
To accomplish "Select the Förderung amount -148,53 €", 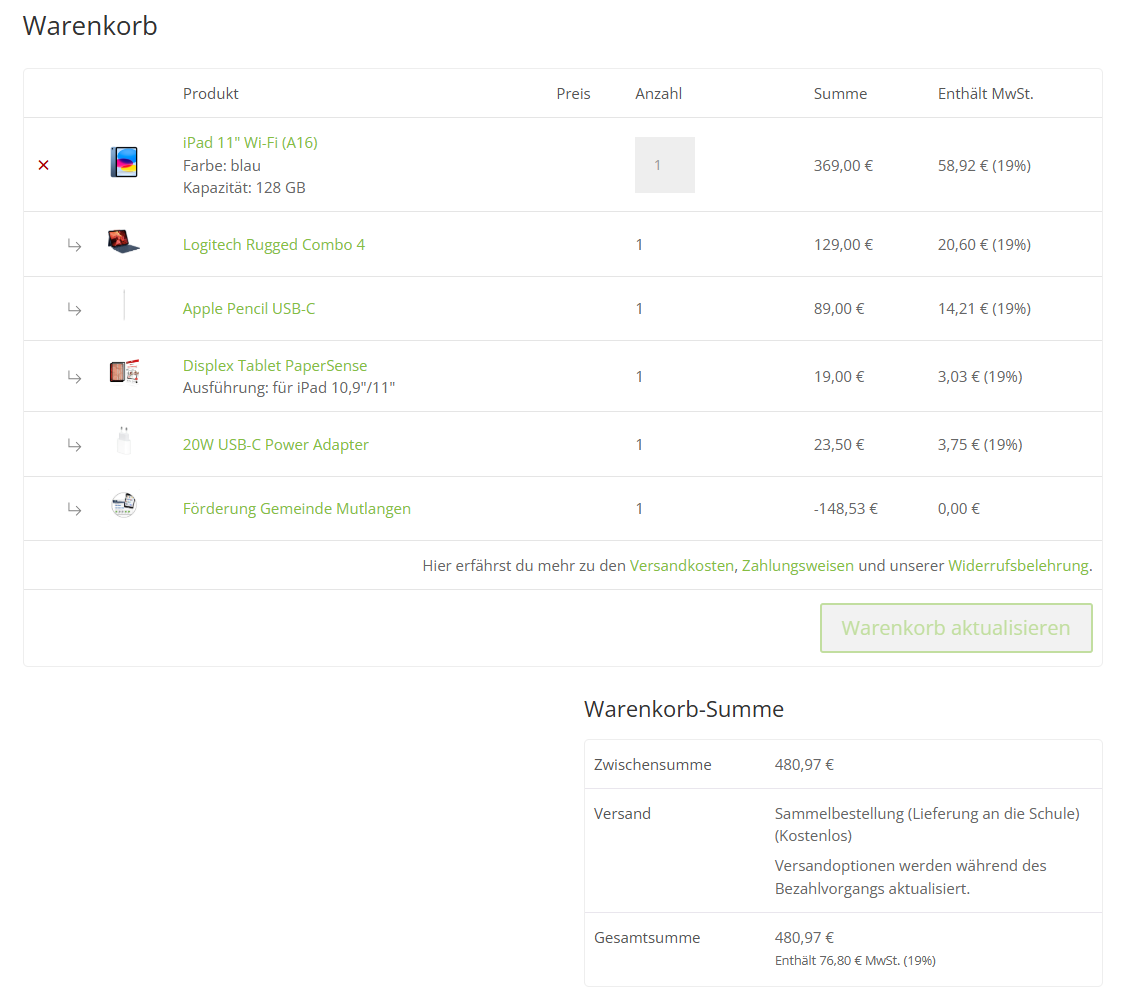I will pos(845,508).
